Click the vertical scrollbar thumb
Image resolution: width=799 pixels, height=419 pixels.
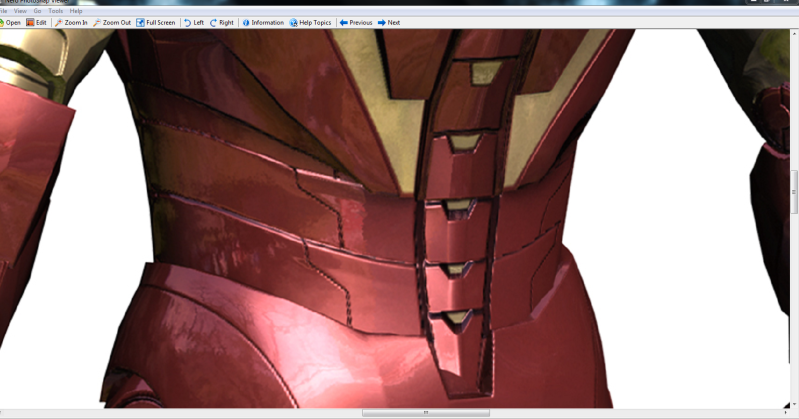794,192
